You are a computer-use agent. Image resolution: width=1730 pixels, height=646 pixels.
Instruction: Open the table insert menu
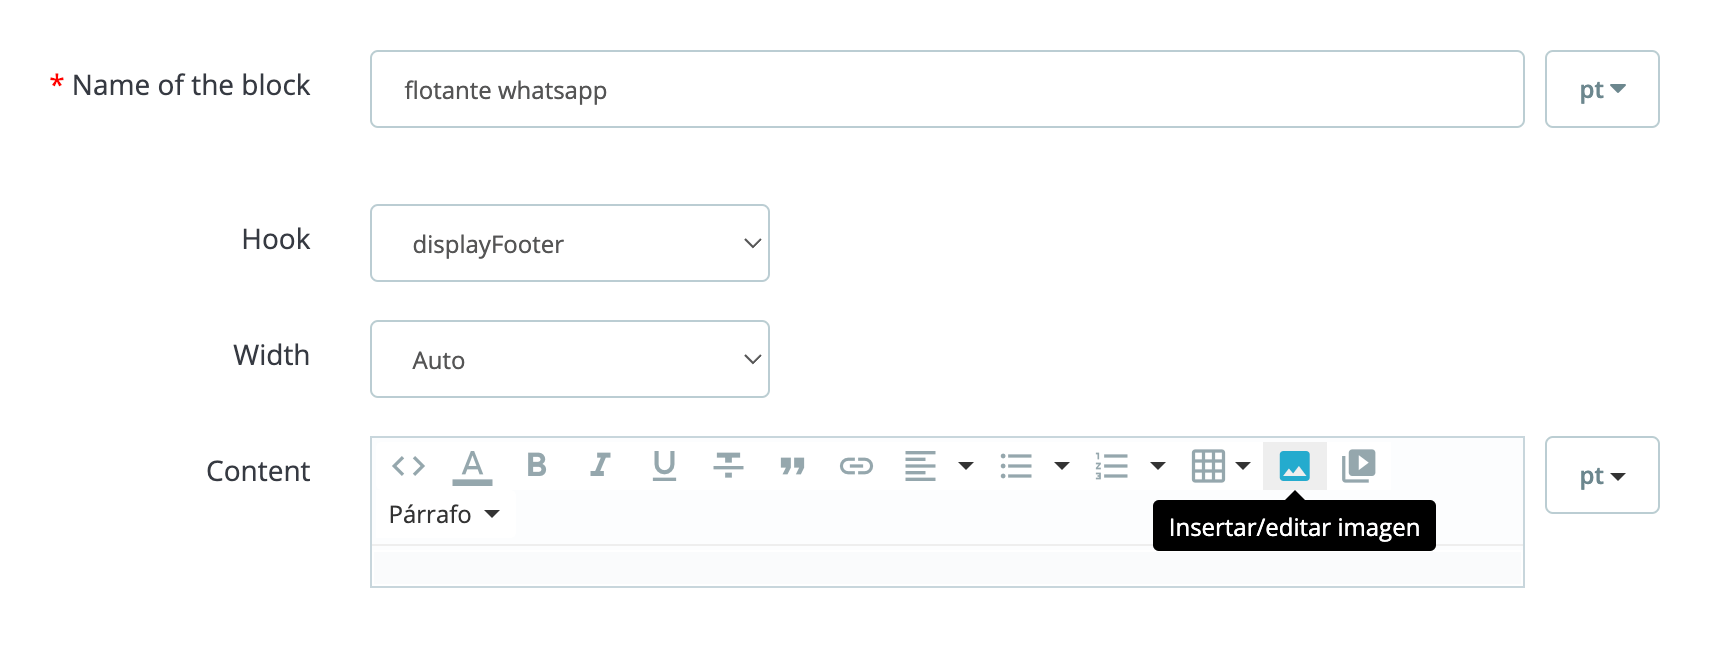point(1221,466)
